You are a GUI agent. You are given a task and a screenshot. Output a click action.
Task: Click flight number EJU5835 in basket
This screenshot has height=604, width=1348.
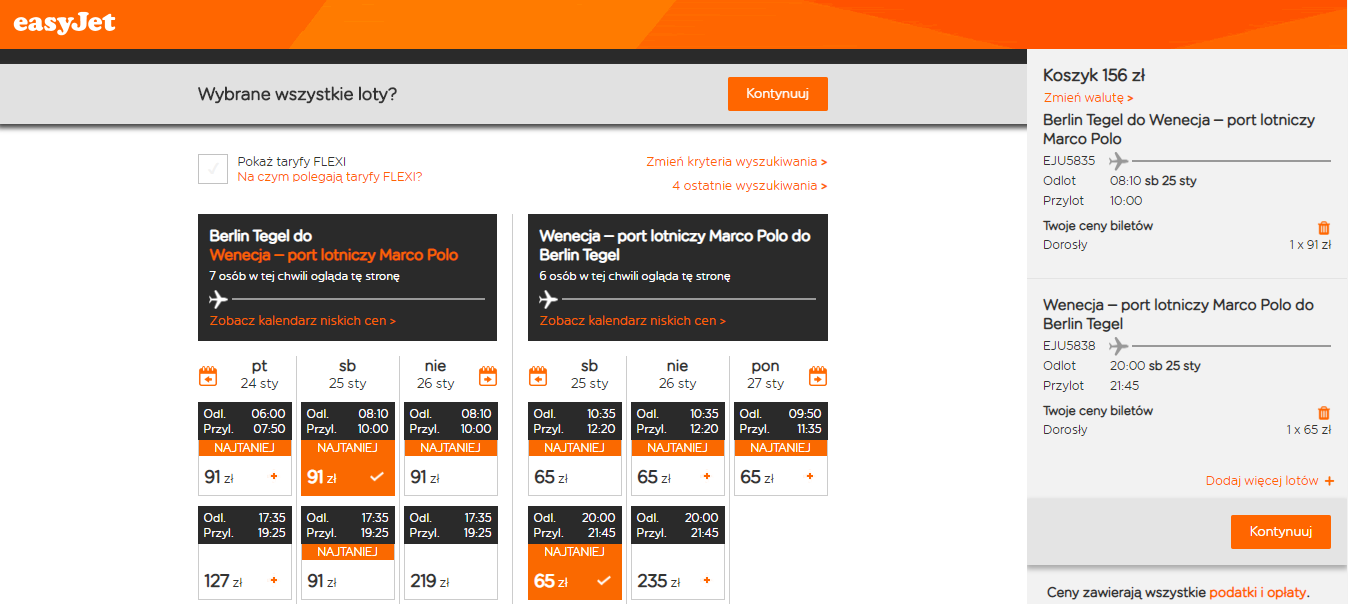1069,160
